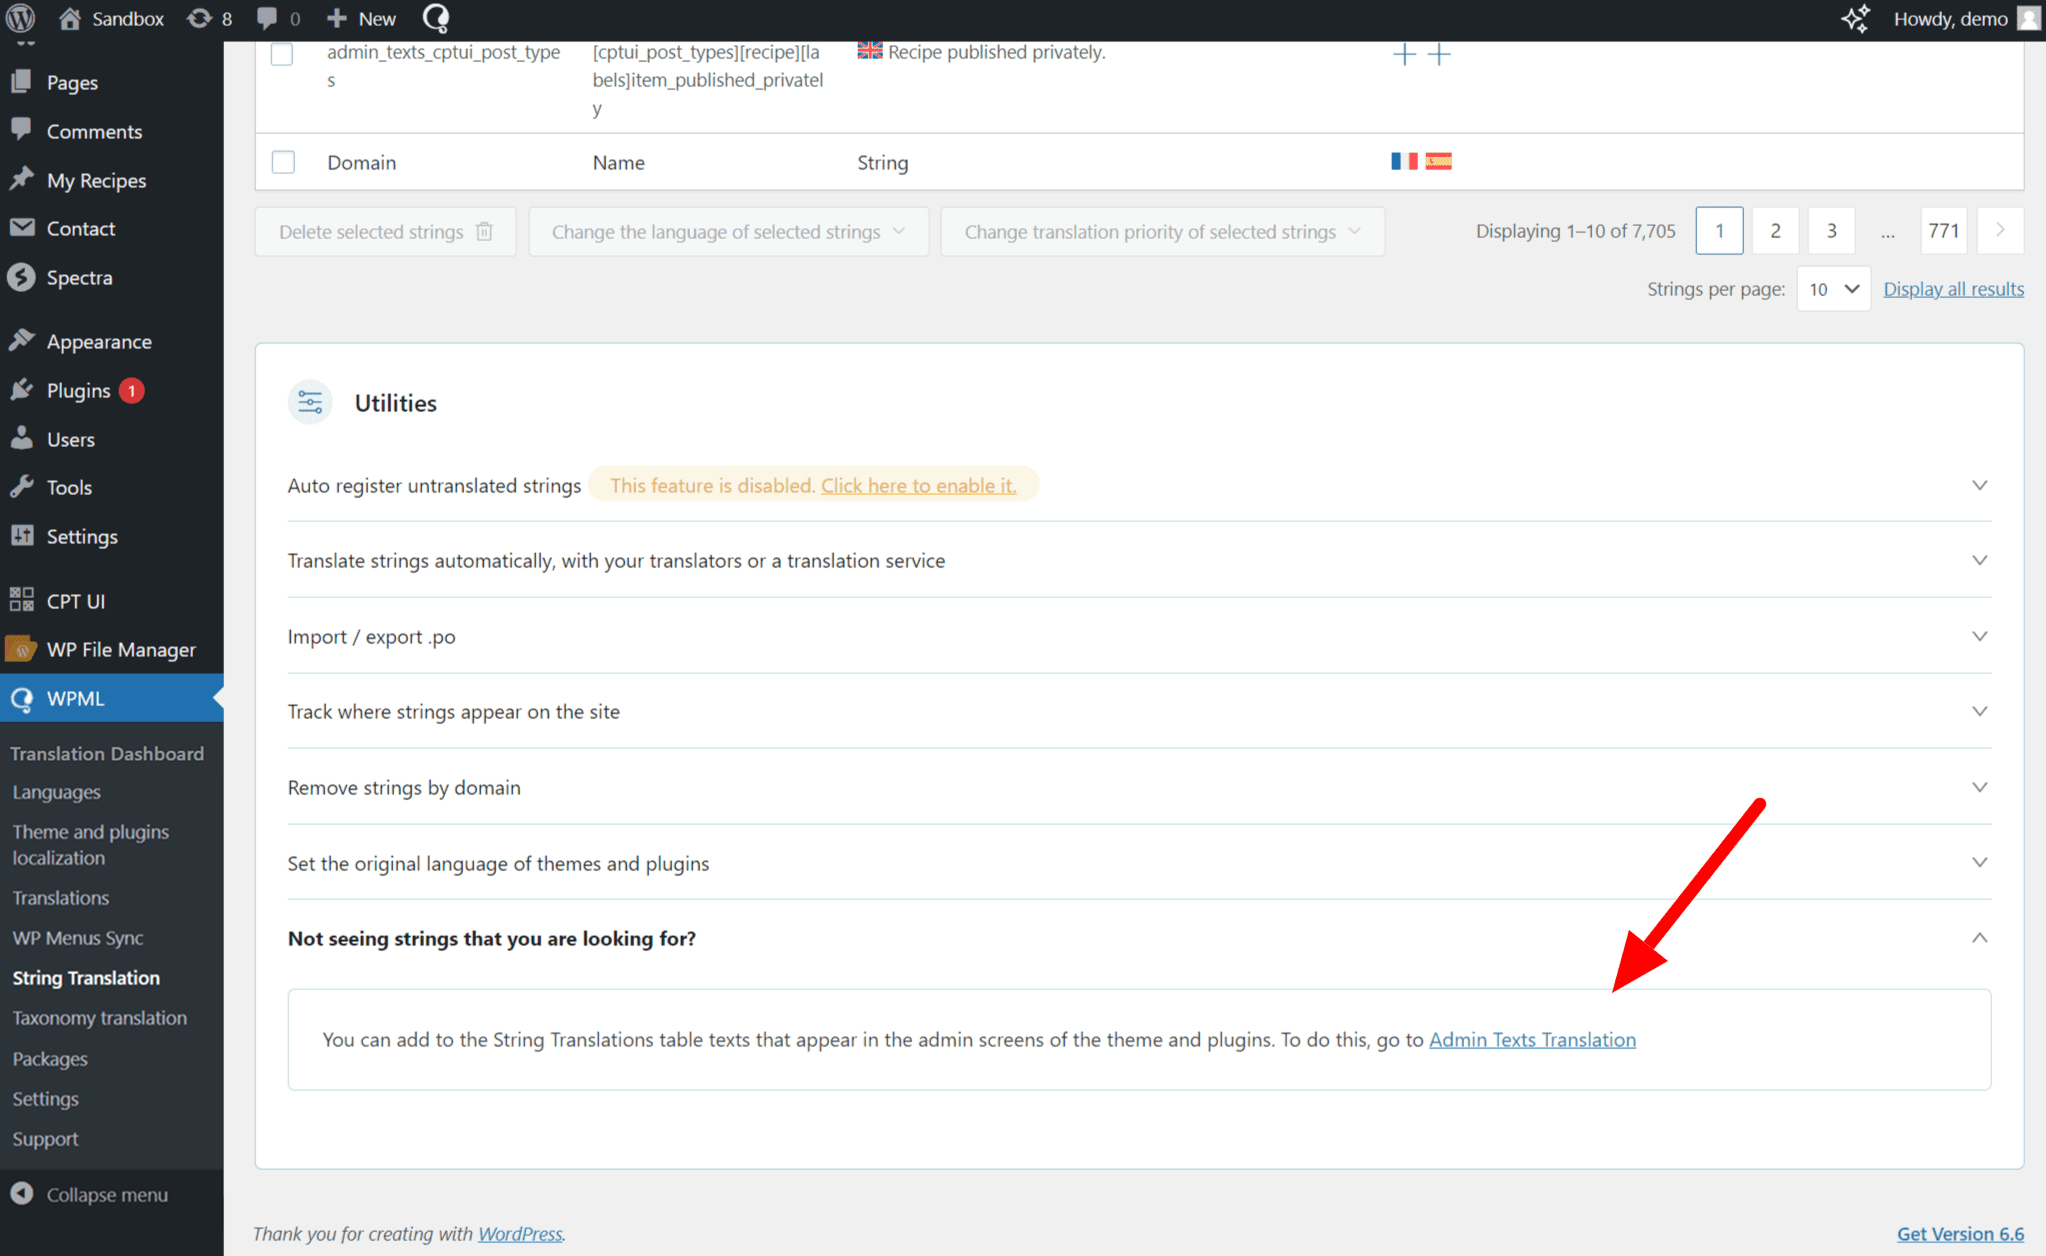Expand Import / export .po section
2046x1256 pixels.
pyautogui.click(x=1979, y=636)
